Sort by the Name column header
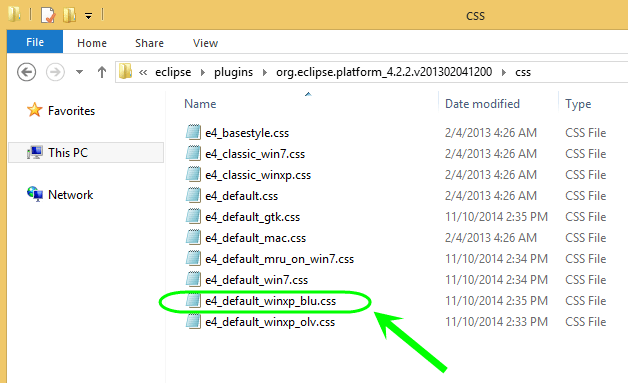 [x=200, y=104]
